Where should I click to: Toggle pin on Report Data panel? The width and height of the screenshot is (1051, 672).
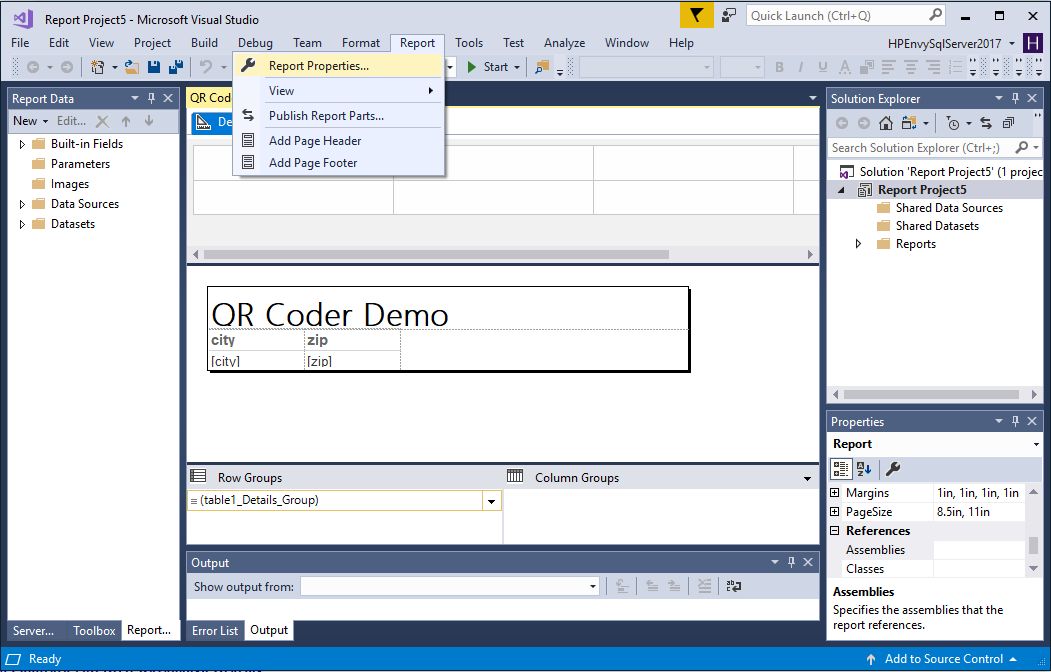point(151,98)
